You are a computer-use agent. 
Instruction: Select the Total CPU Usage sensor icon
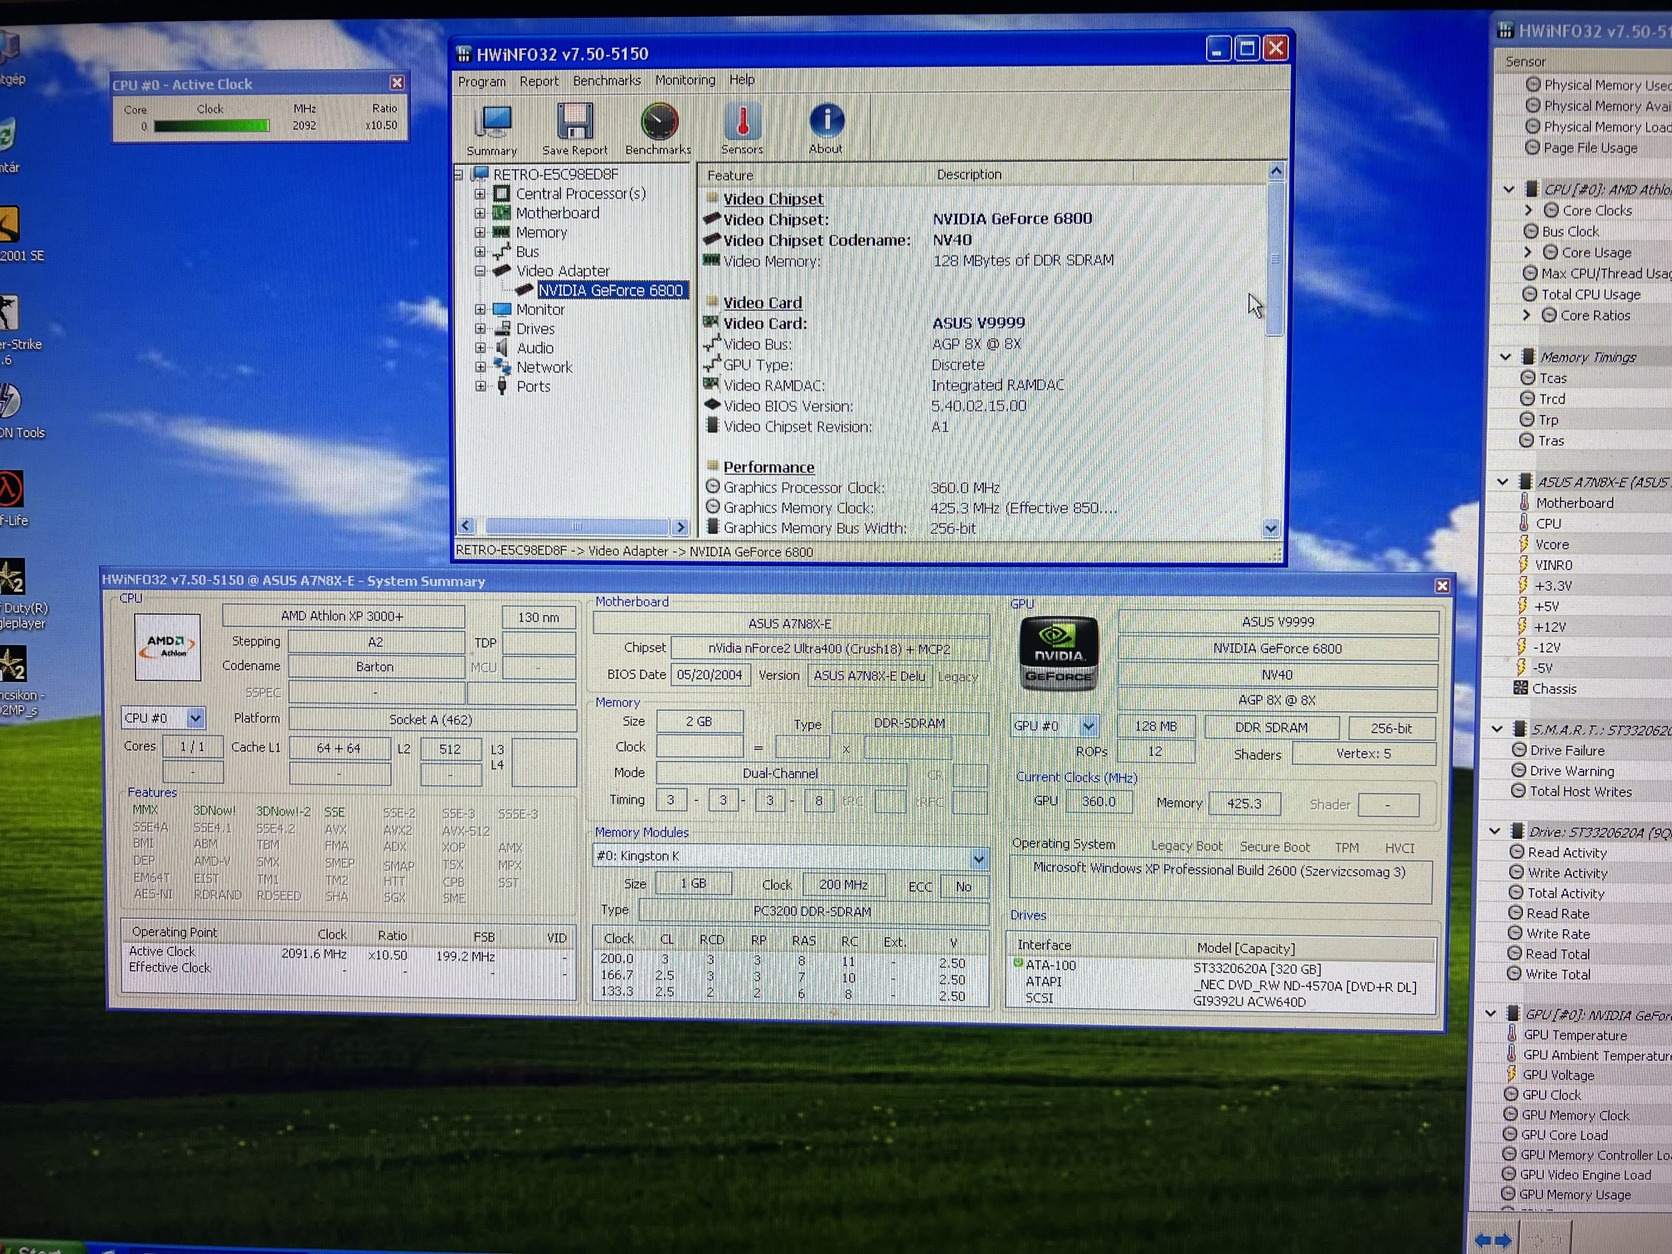[1529, 294]
